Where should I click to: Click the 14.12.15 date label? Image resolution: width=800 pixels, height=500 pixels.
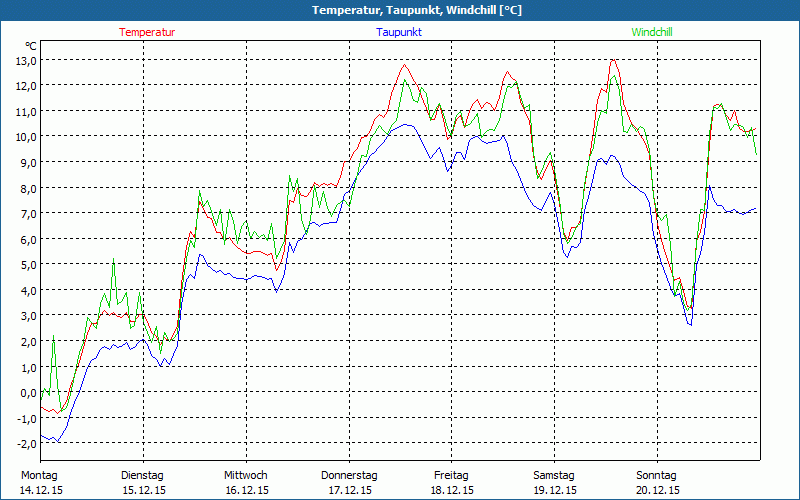pos(41,490)
